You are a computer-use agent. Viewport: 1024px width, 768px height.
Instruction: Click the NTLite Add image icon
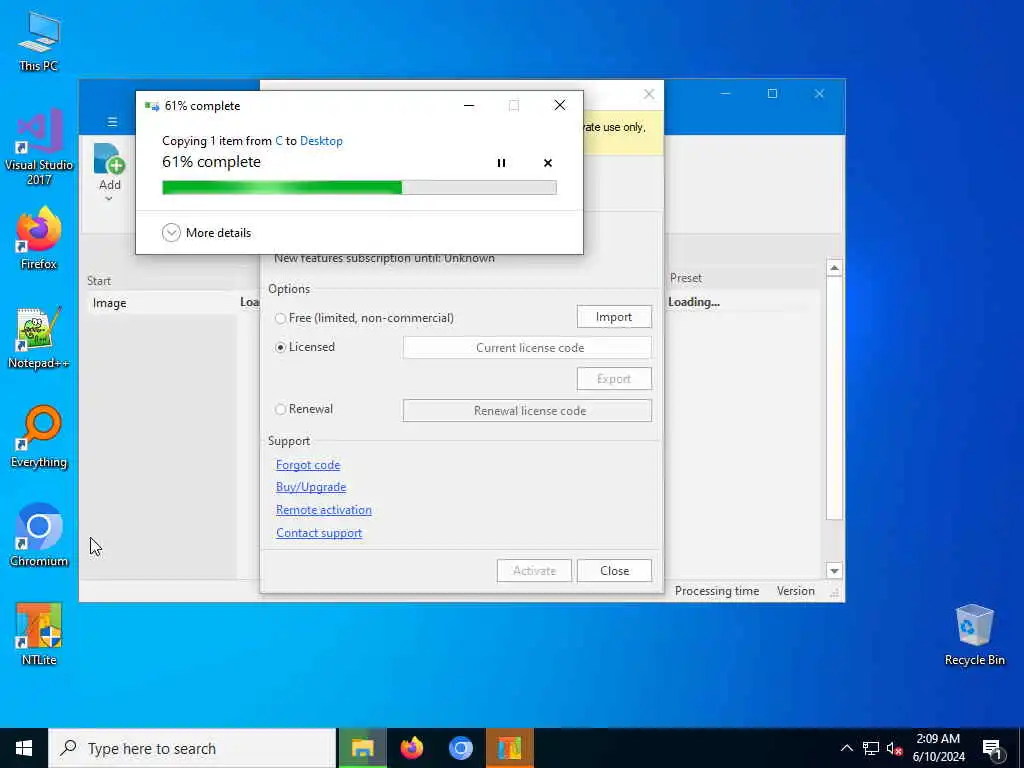point(109,159)
